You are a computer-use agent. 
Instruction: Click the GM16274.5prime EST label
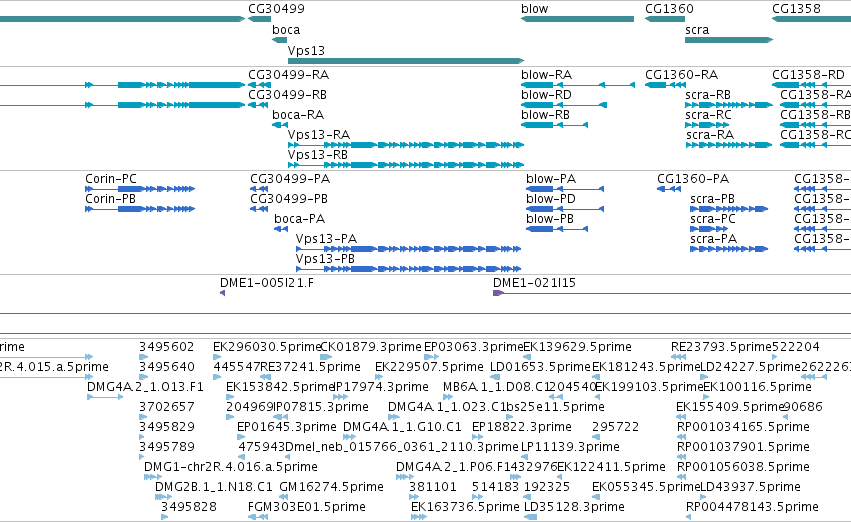pyautogui.click(x=331, y=487)
